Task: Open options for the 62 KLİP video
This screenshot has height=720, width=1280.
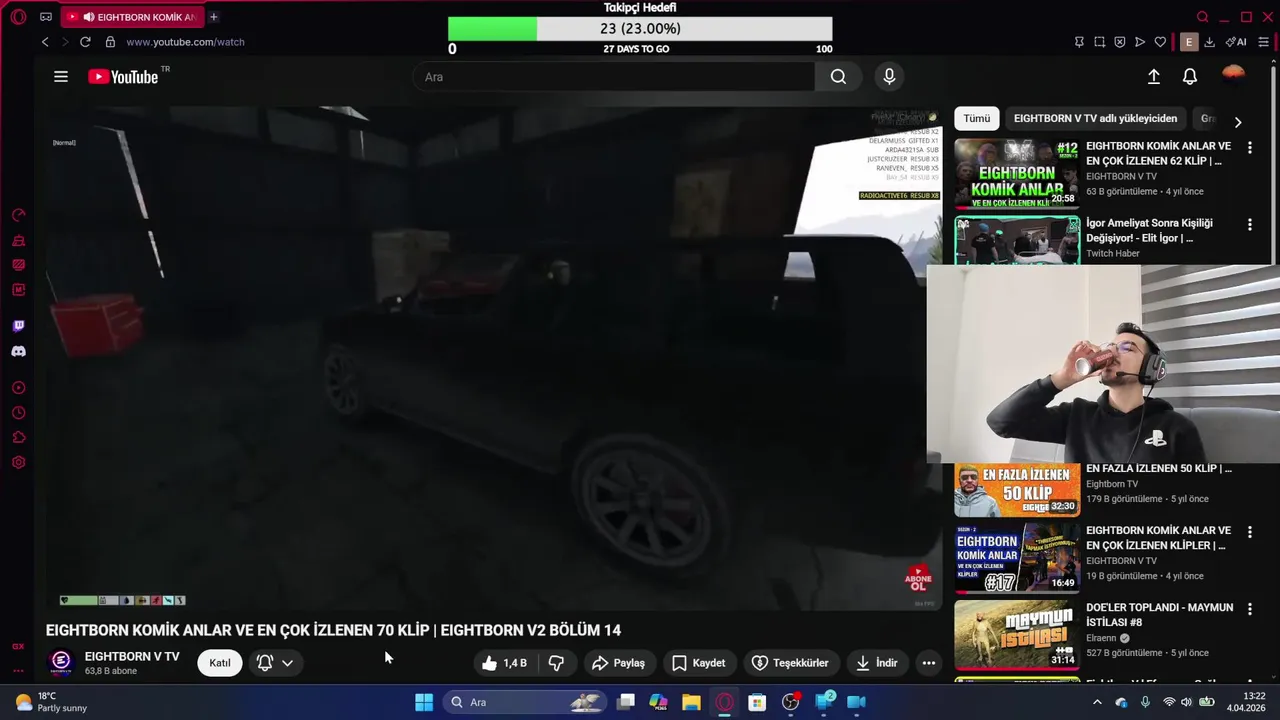Action: [1249, 147]
